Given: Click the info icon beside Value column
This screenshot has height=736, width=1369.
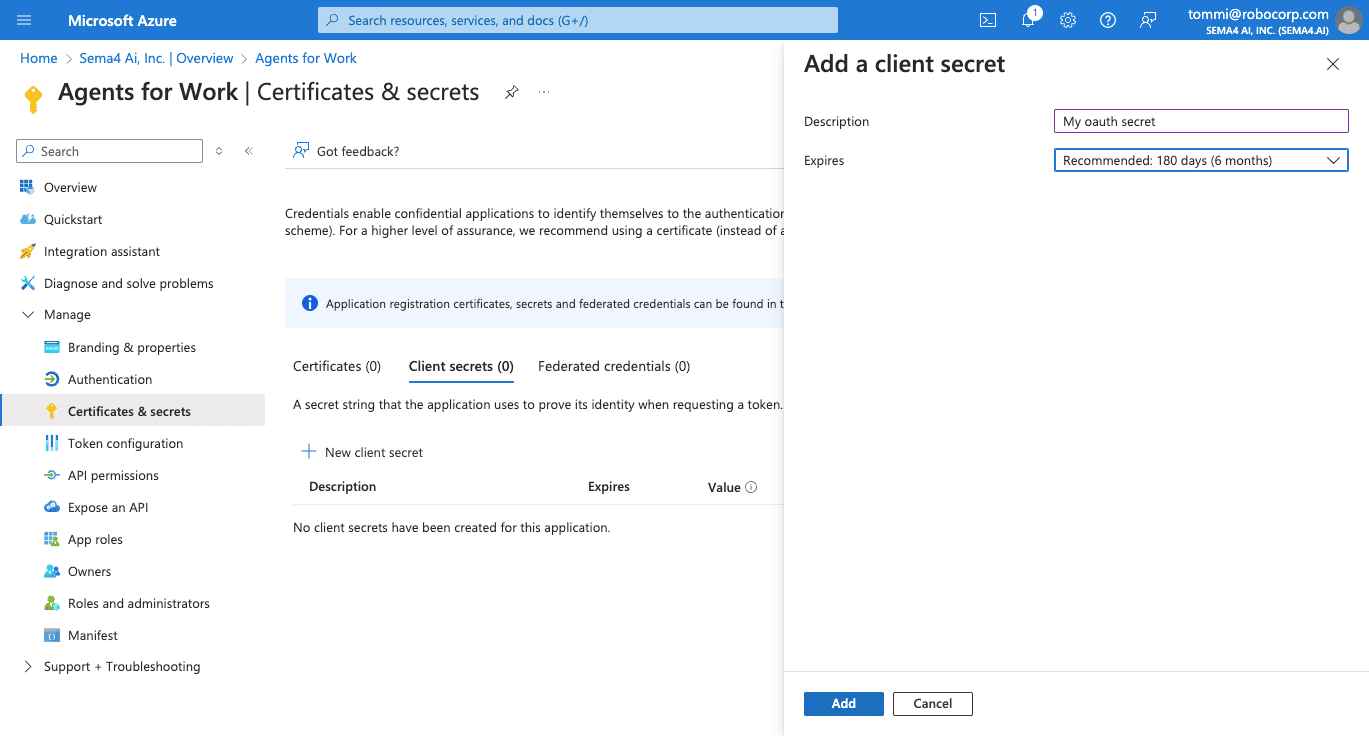Looking at the screenshot, I should point(751,488).
